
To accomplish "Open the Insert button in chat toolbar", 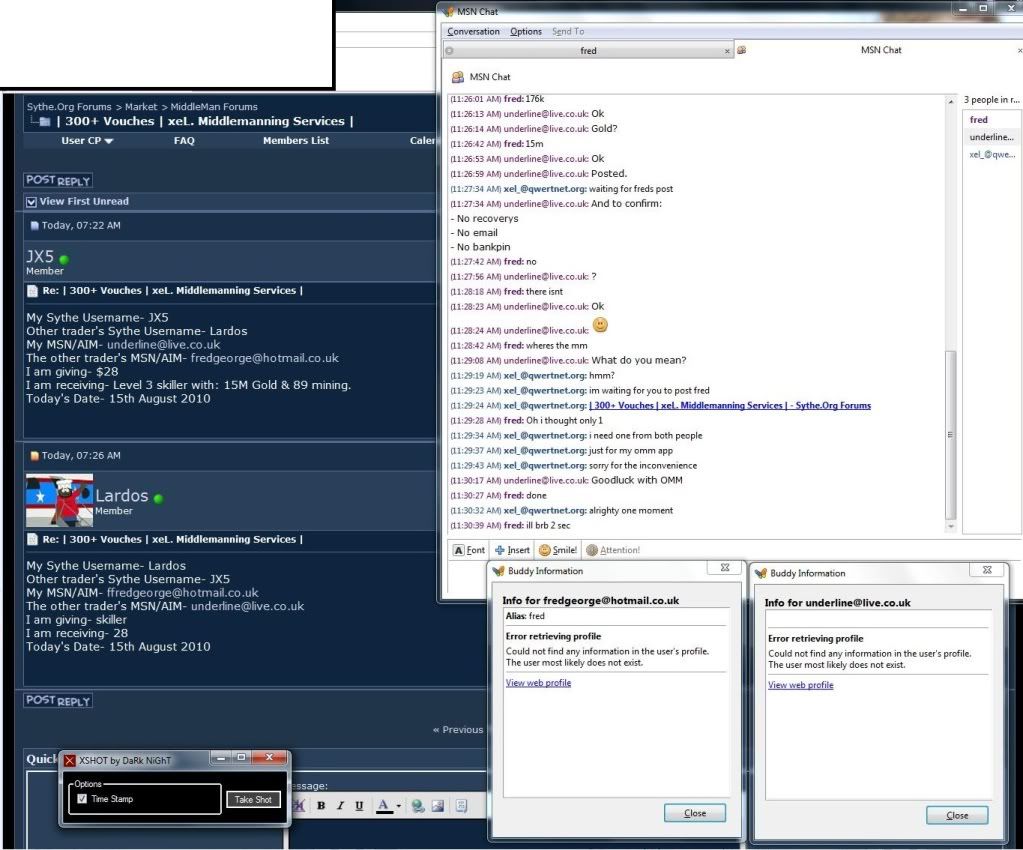I will click(x=512, y=550).
